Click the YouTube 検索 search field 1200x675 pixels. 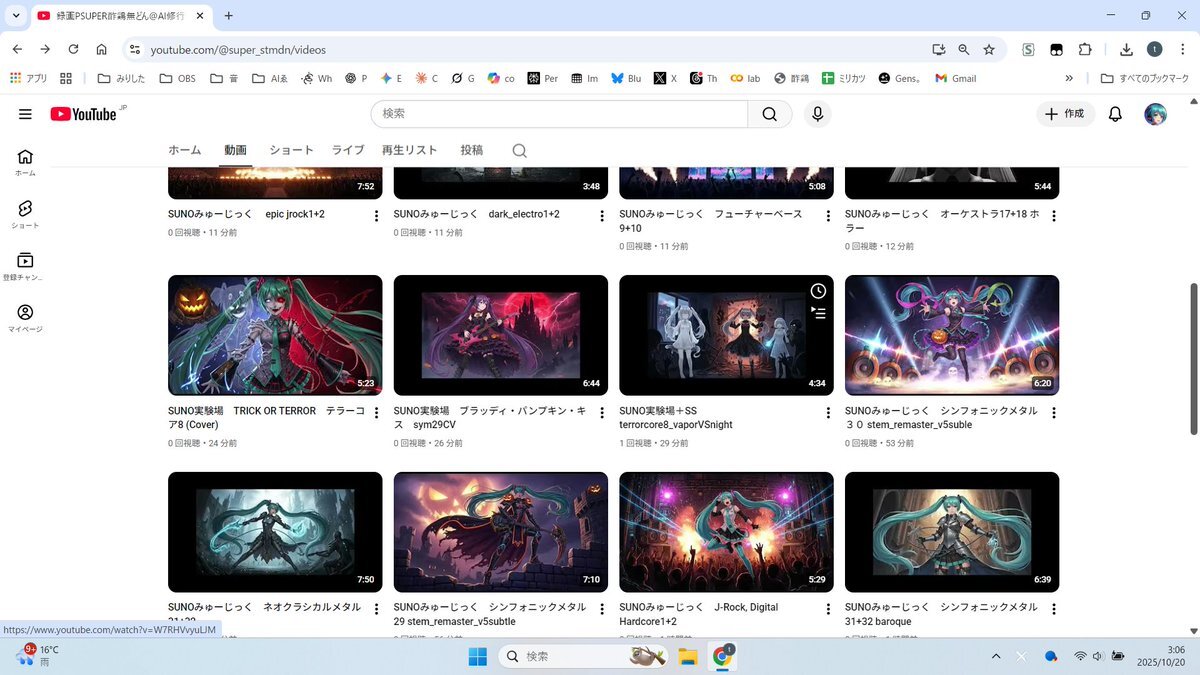pos(560,114)
